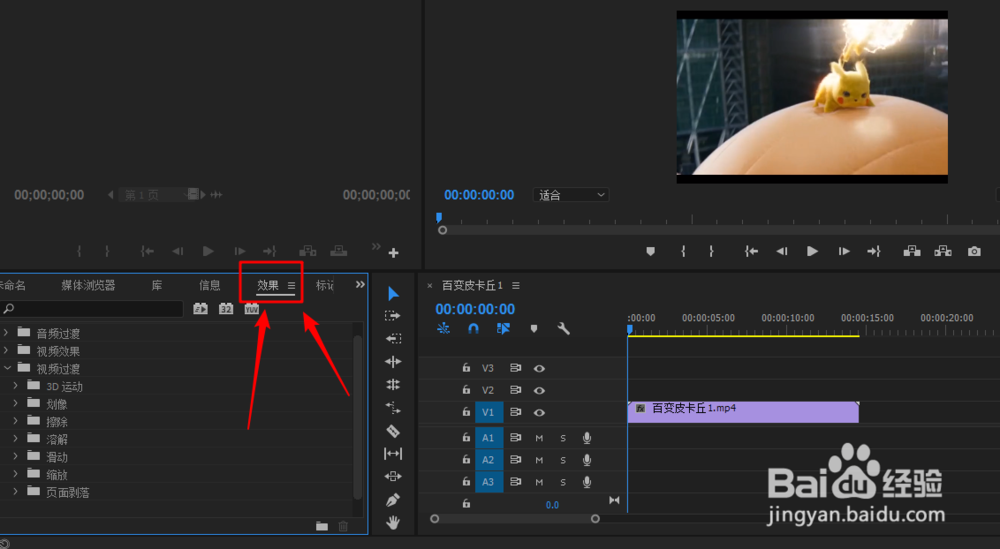Open the 百变皮卡丘1 sequence panel menu
Image resolution: width=1000 pixels, height=549 pixels.
(x=516, y=286)
